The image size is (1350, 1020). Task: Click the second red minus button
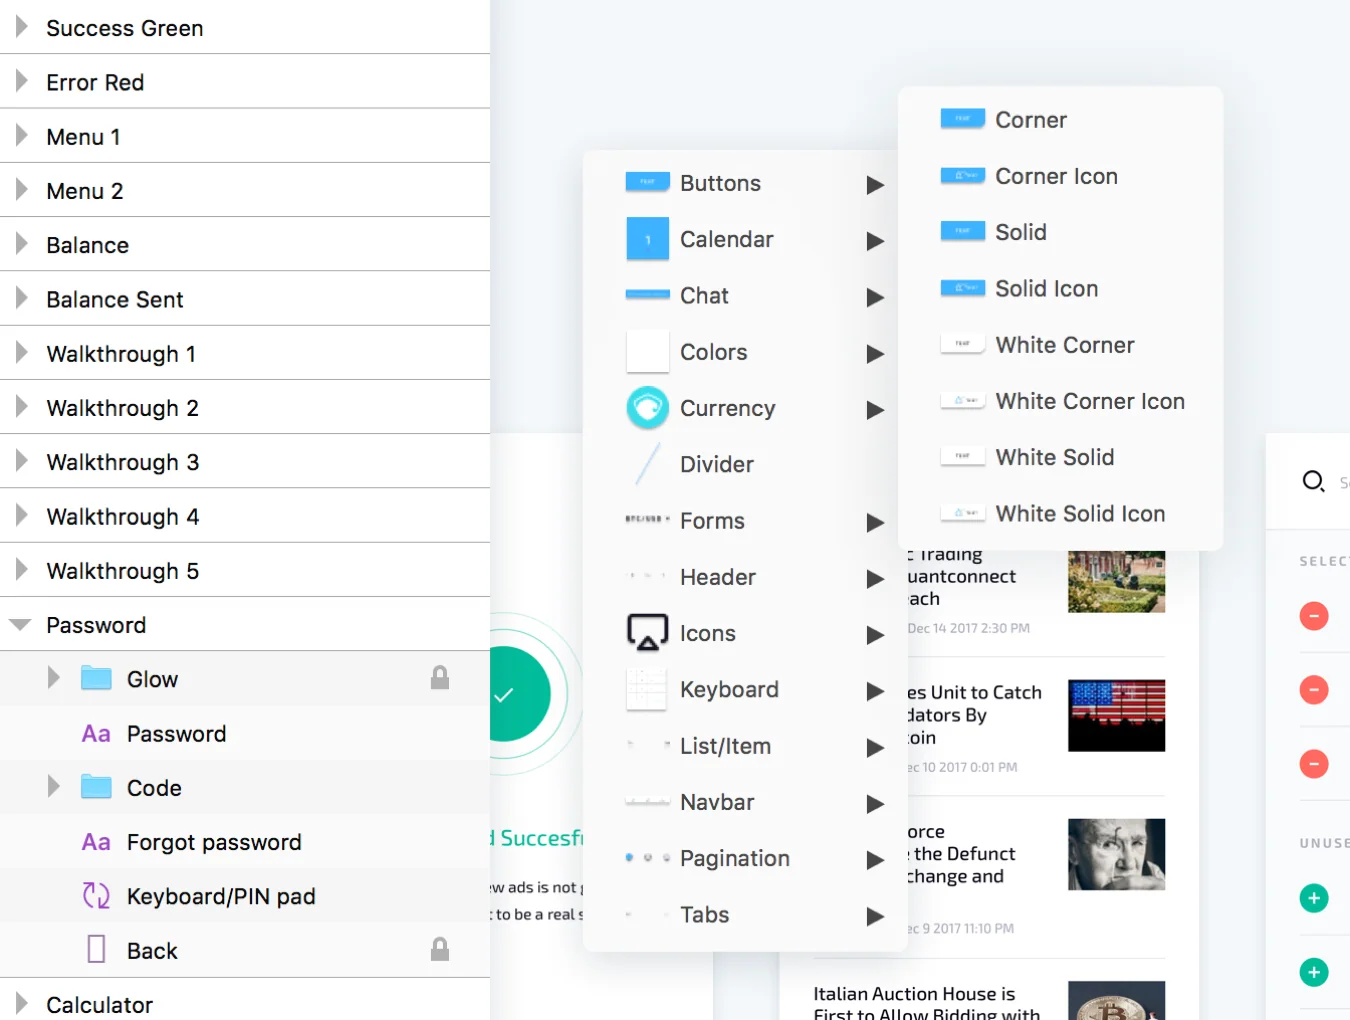1314,690
